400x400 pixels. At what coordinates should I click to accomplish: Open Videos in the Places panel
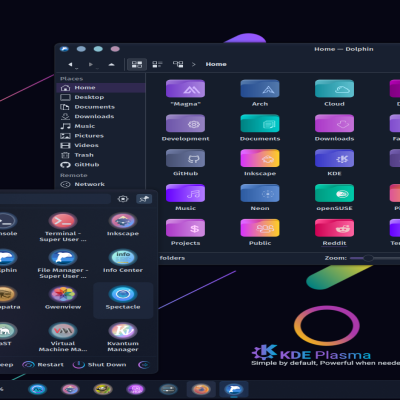coord(101,145)
